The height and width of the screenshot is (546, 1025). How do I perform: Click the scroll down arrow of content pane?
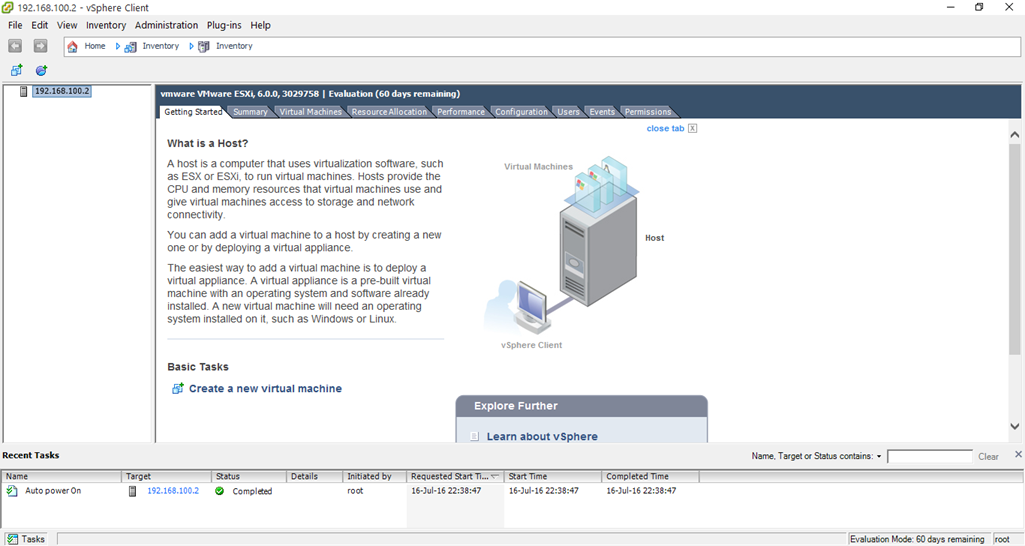click(1015, 426)
